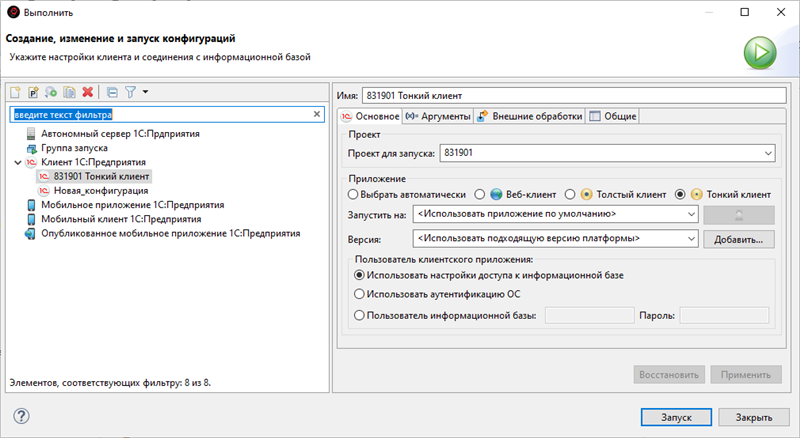Collapse all tree items via toolbar

(x=112, y=92)
